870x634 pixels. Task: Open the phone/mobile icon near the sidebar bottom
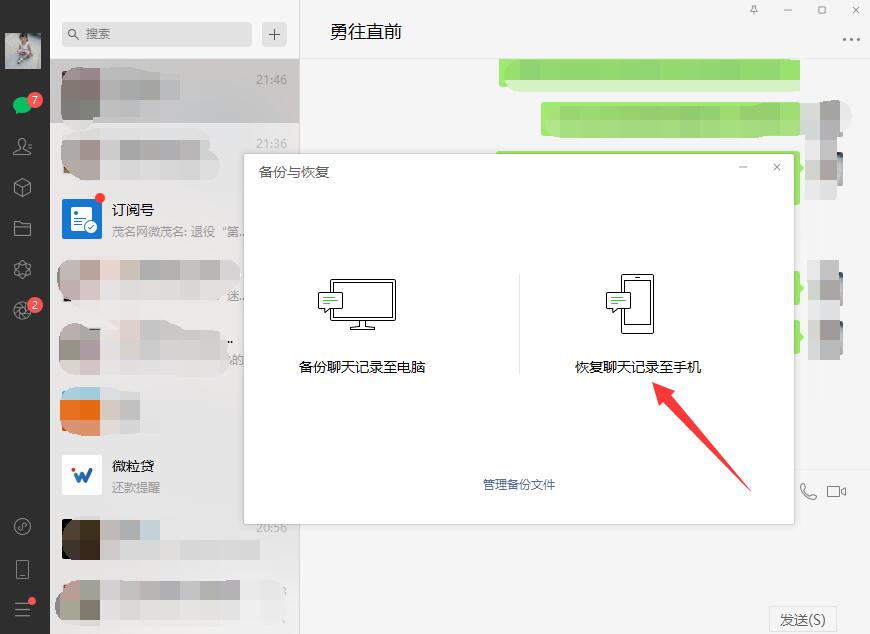[23, 567]
